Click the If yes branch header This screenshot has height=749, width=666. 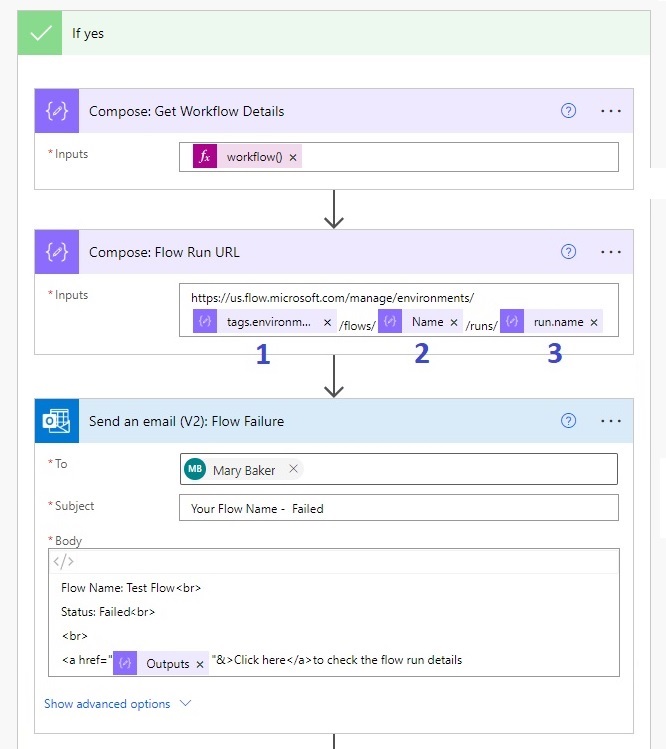point(334,33)
